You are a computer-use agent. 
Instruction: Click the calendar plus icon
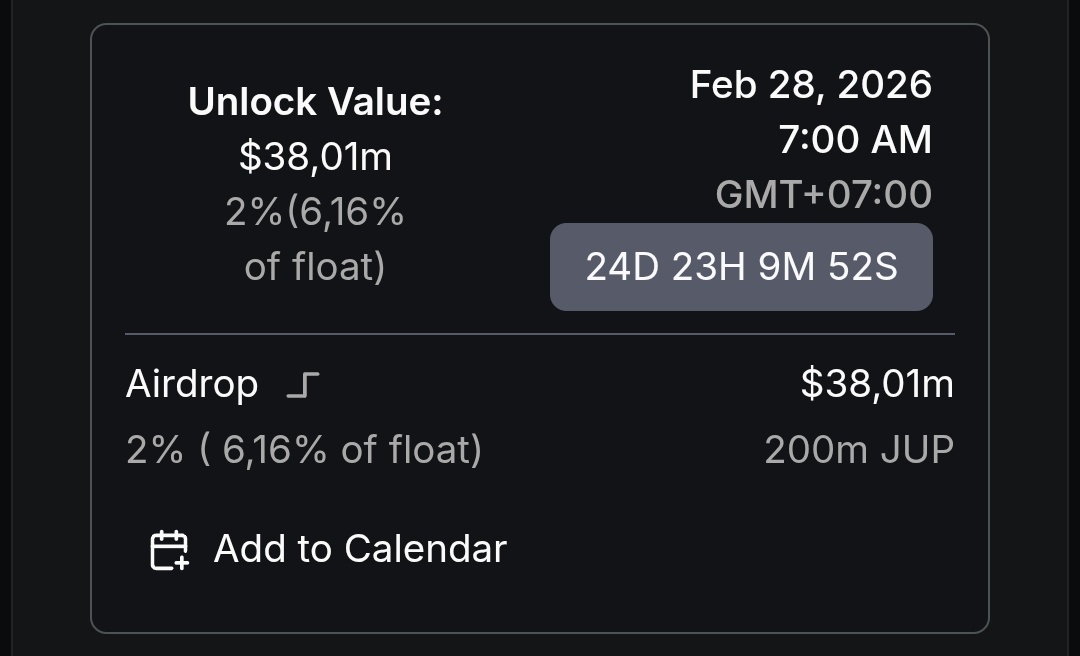tap(169, 550)
